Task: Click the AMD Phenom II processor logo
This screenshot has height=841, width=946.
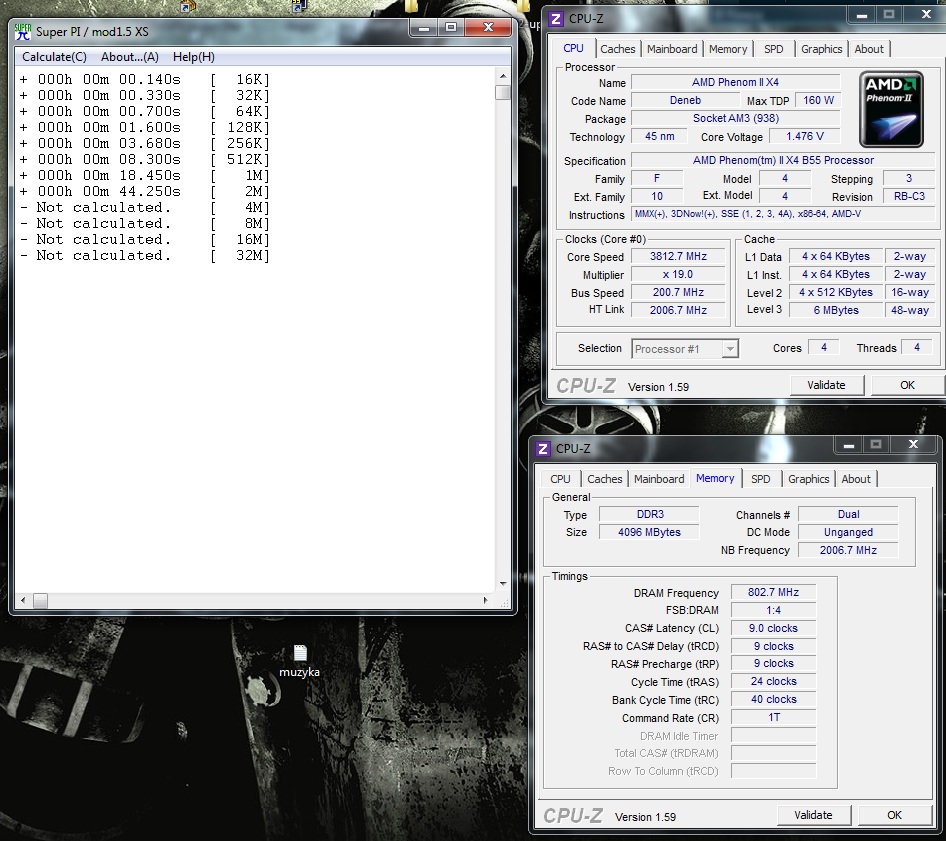Action: (x=891, y=109)
